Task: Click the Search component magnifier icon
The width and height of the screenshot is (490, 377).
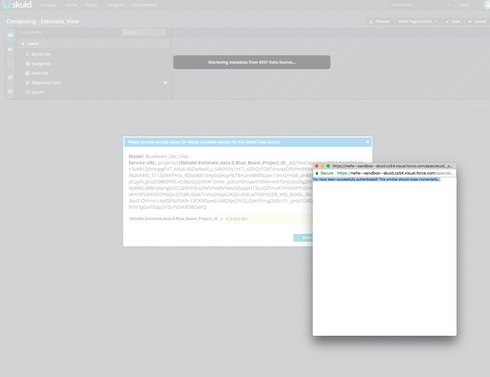Action: [x=27, y=92]
